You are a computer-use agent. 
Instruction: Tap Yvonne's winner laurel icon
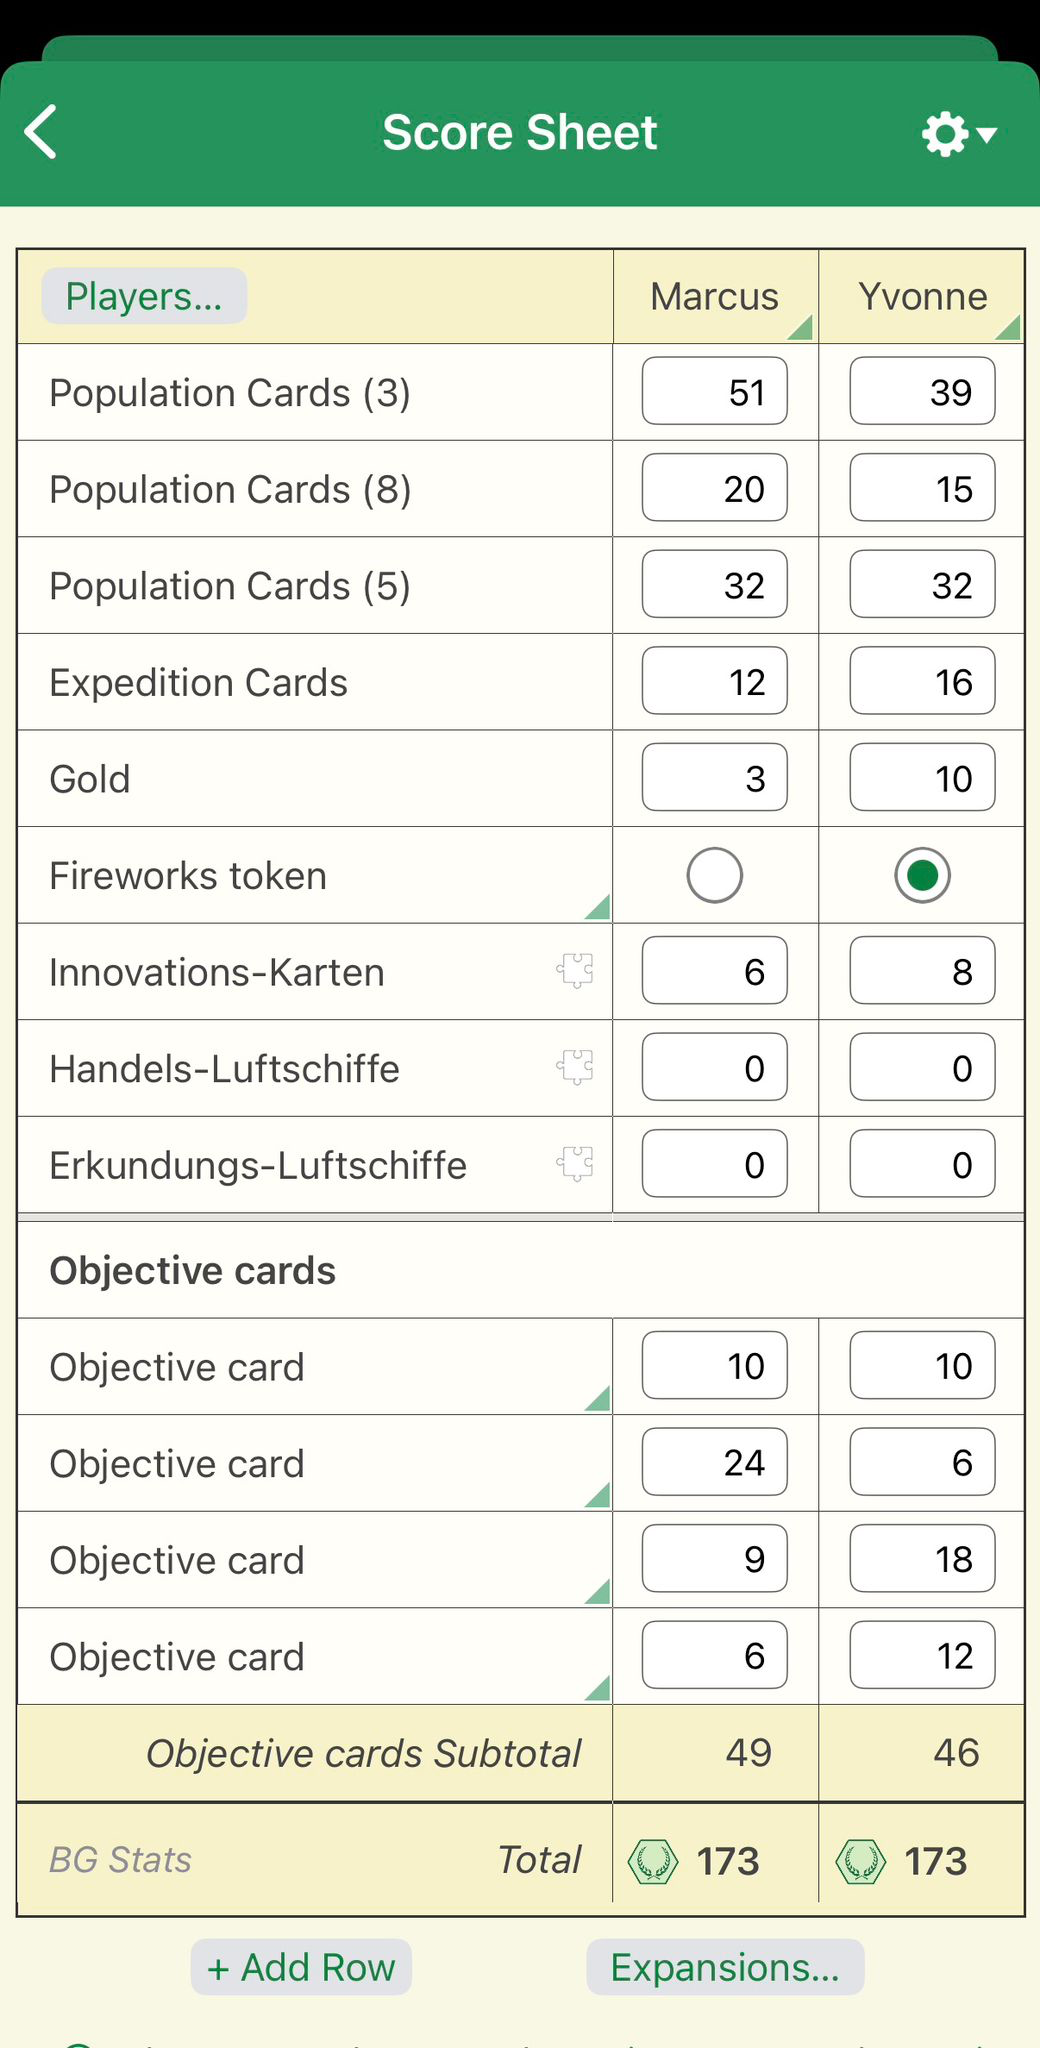860,1861
